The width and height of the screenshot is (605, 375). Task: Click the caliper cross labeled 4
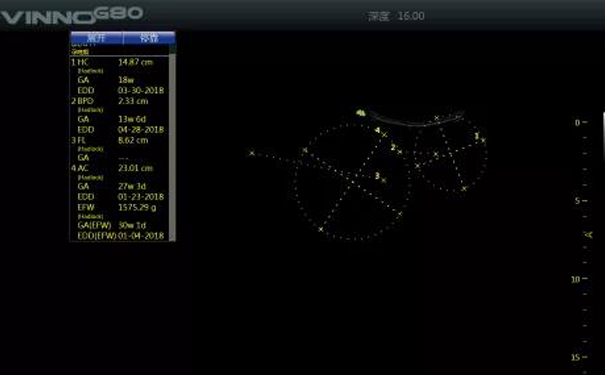click(381, 132)
